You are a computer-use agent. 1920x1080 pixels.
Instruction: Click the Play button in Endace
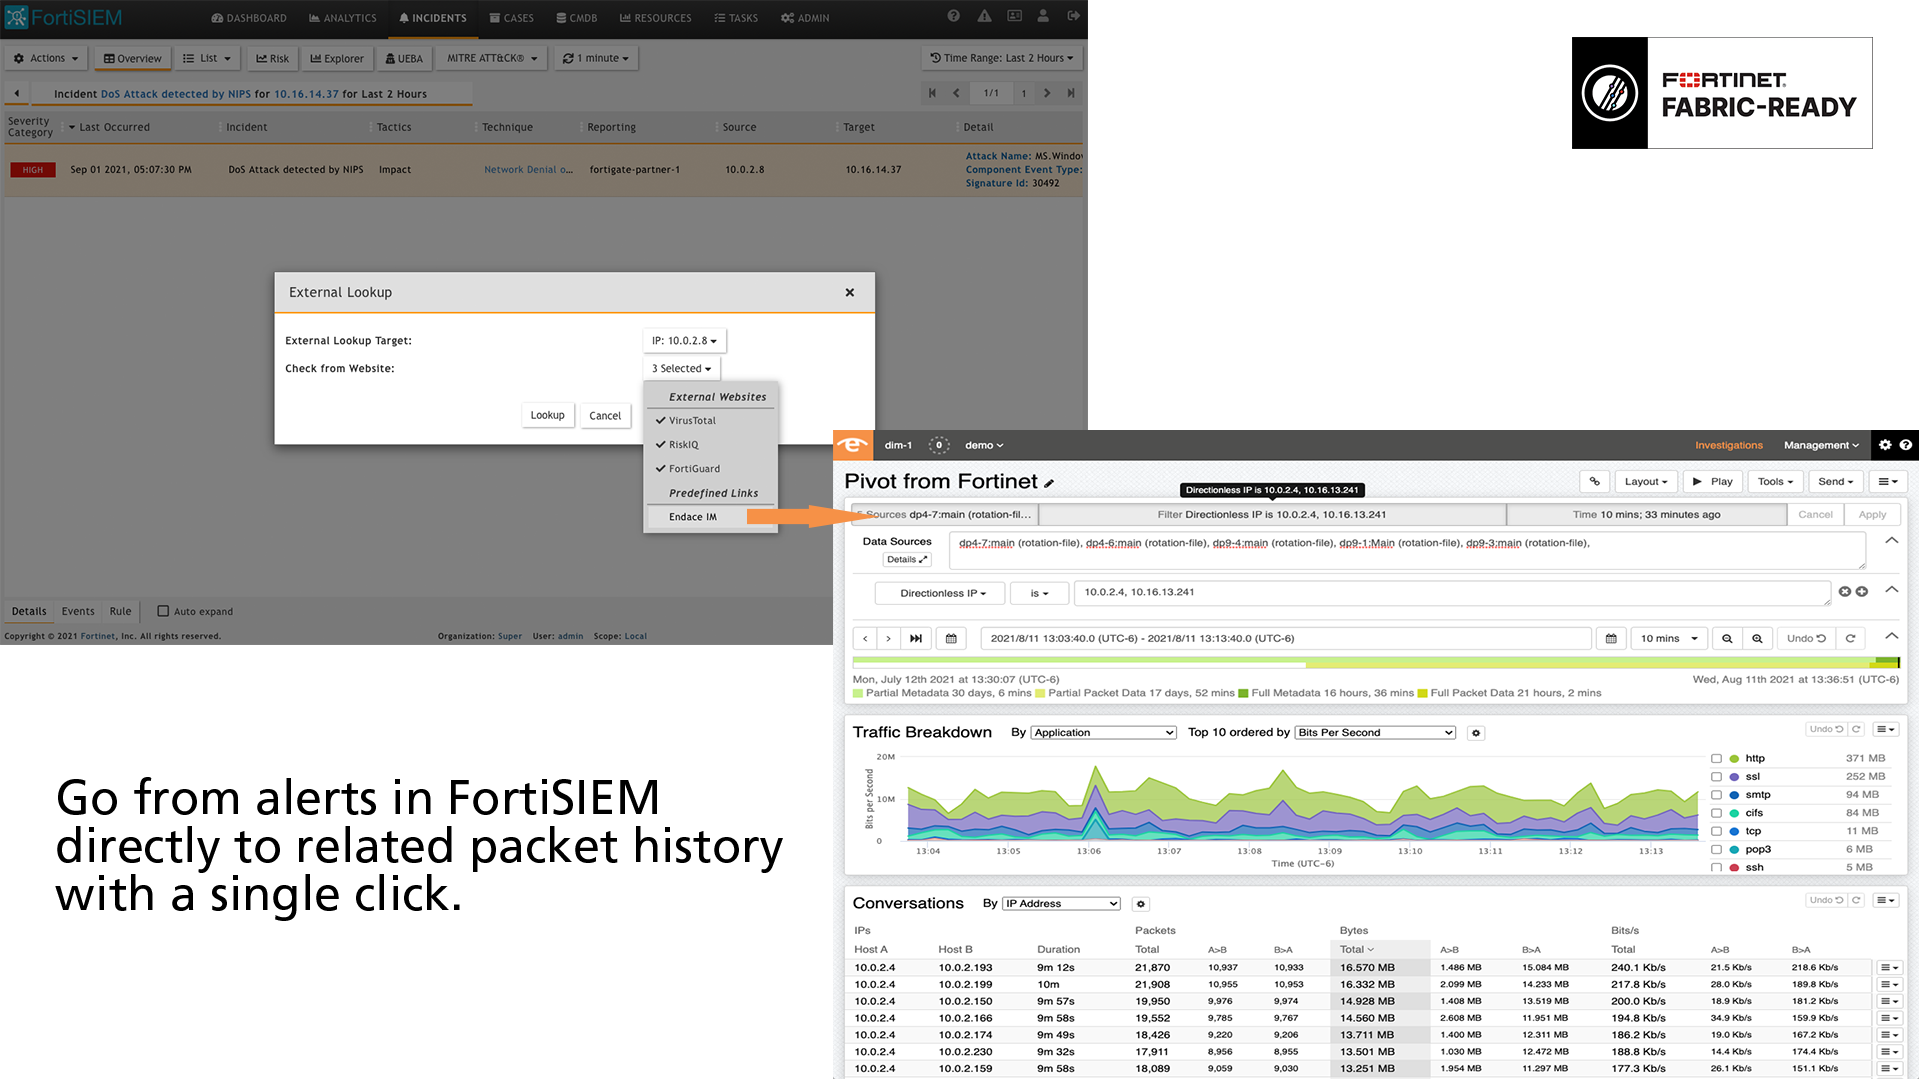[x=1712, y=481]
